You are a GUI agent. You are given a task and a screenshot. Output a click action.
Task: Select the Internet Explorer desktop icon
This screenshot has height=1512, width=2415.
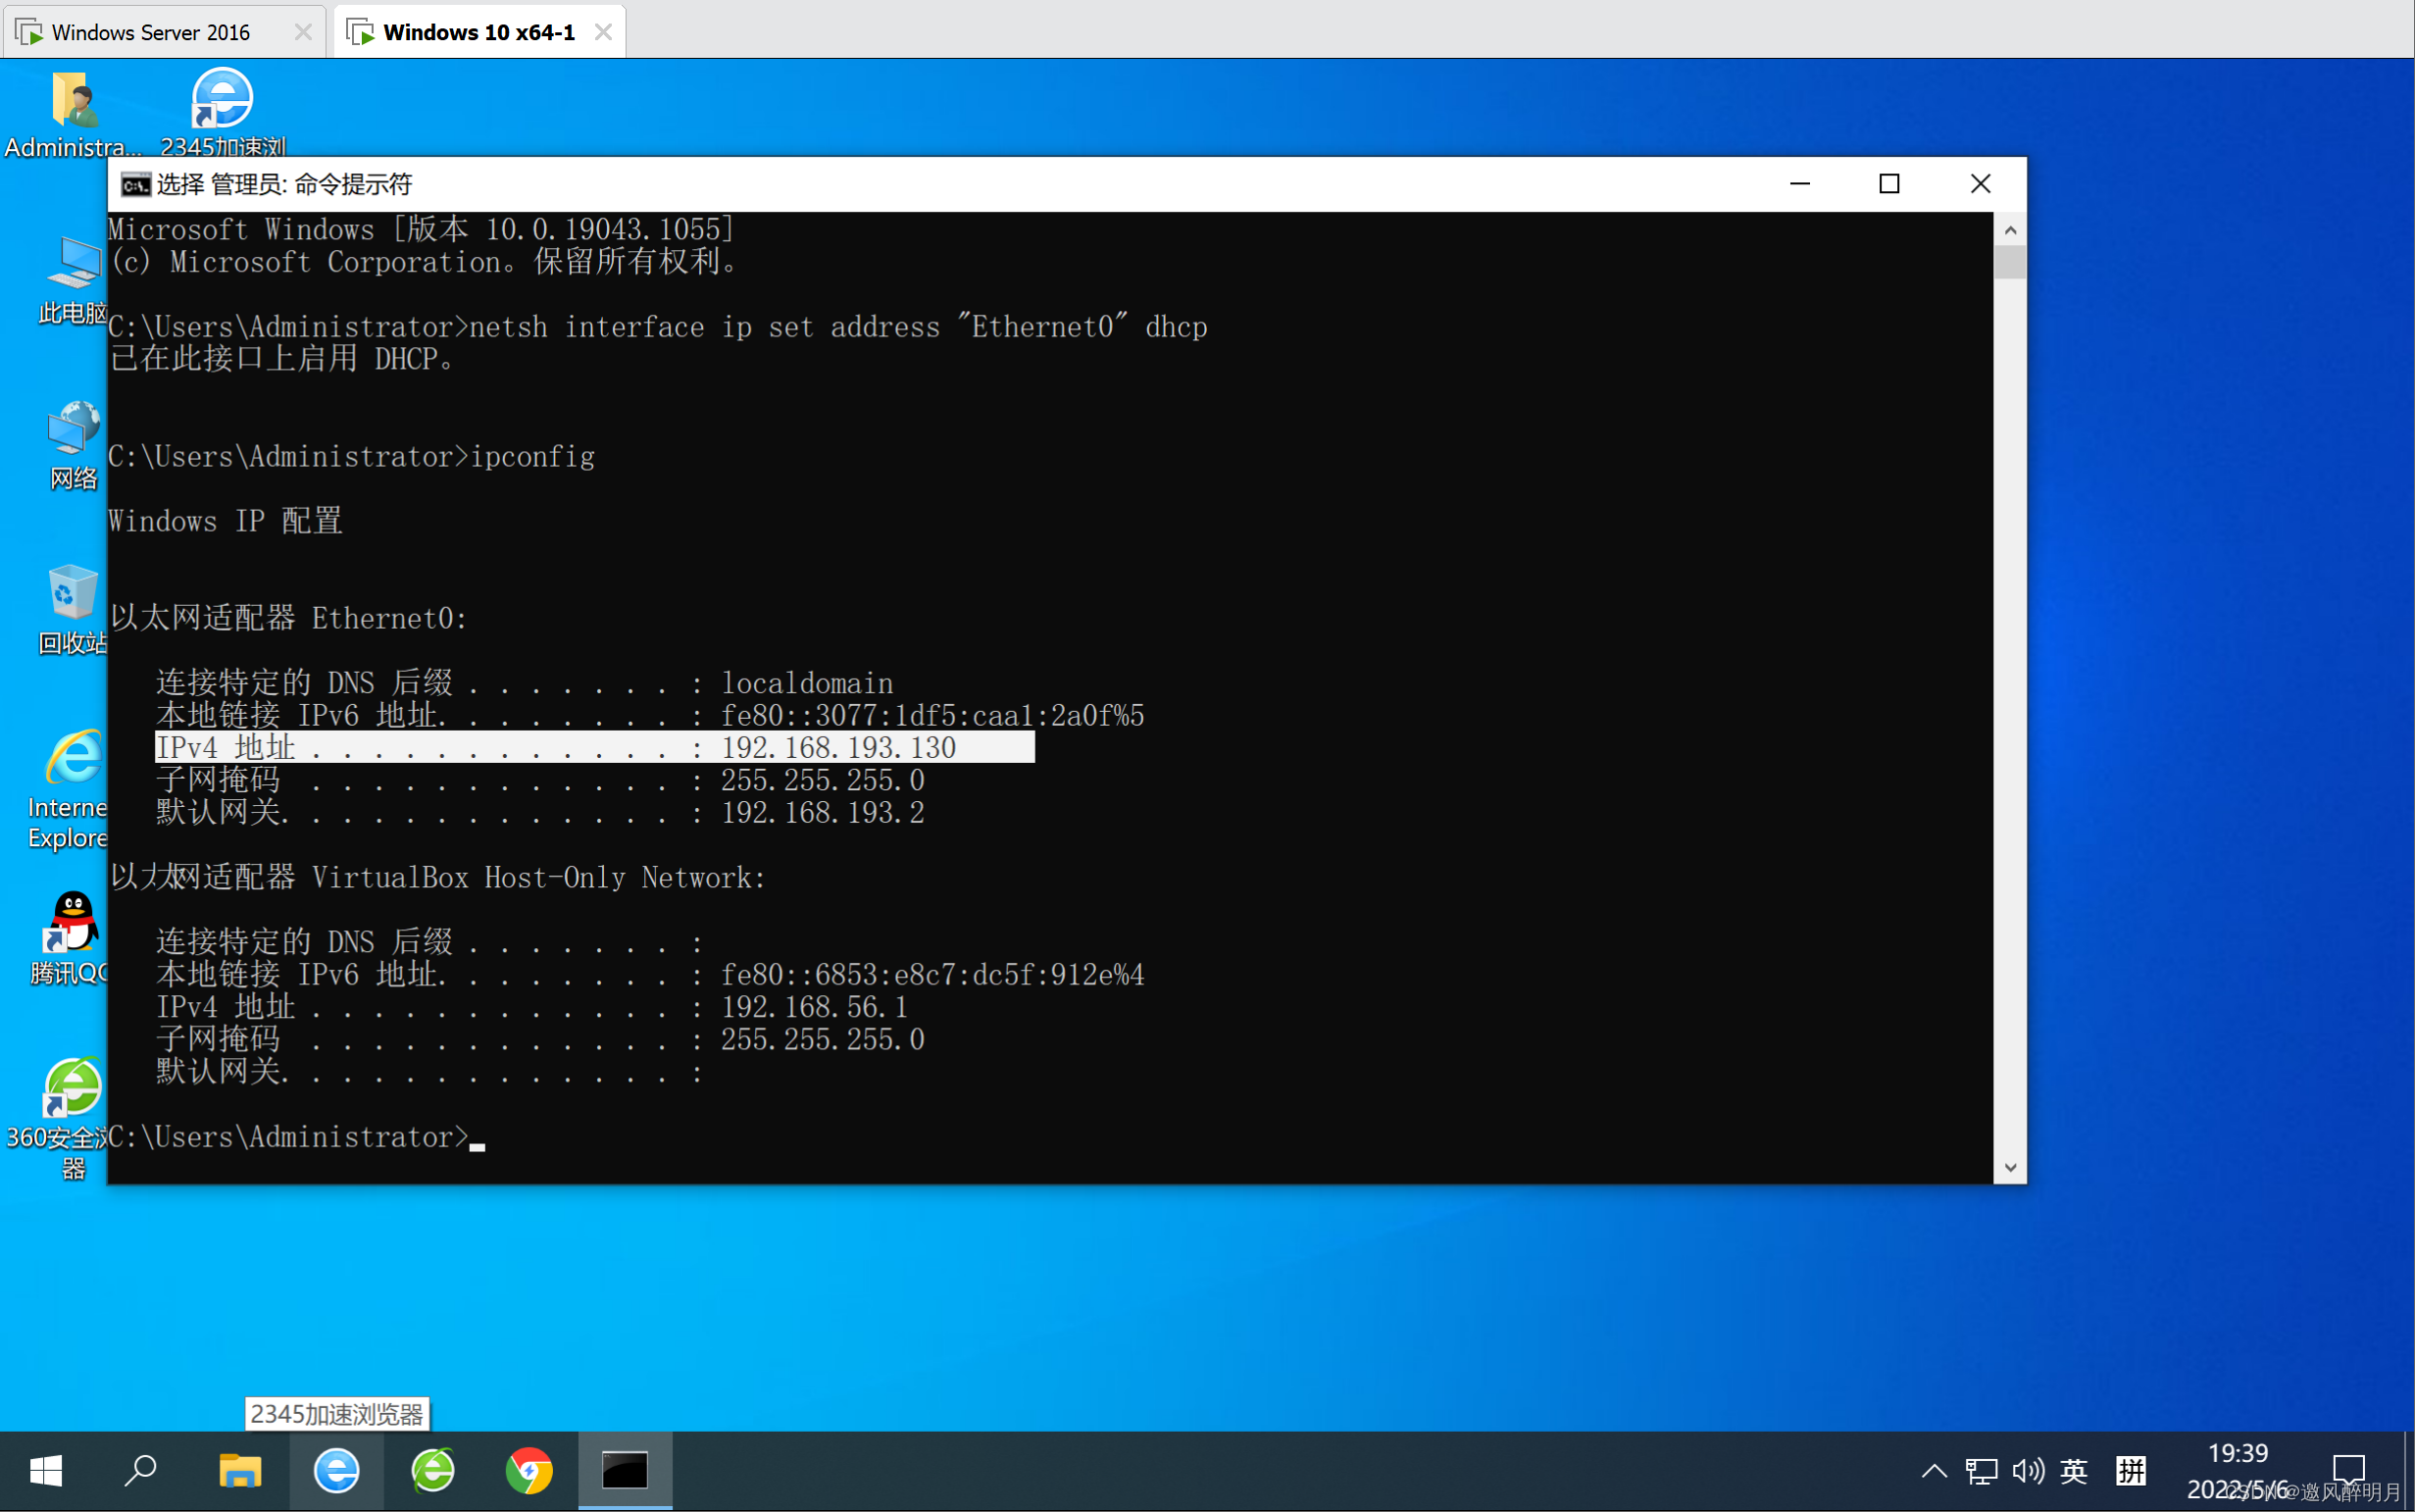tap(70, 790)
